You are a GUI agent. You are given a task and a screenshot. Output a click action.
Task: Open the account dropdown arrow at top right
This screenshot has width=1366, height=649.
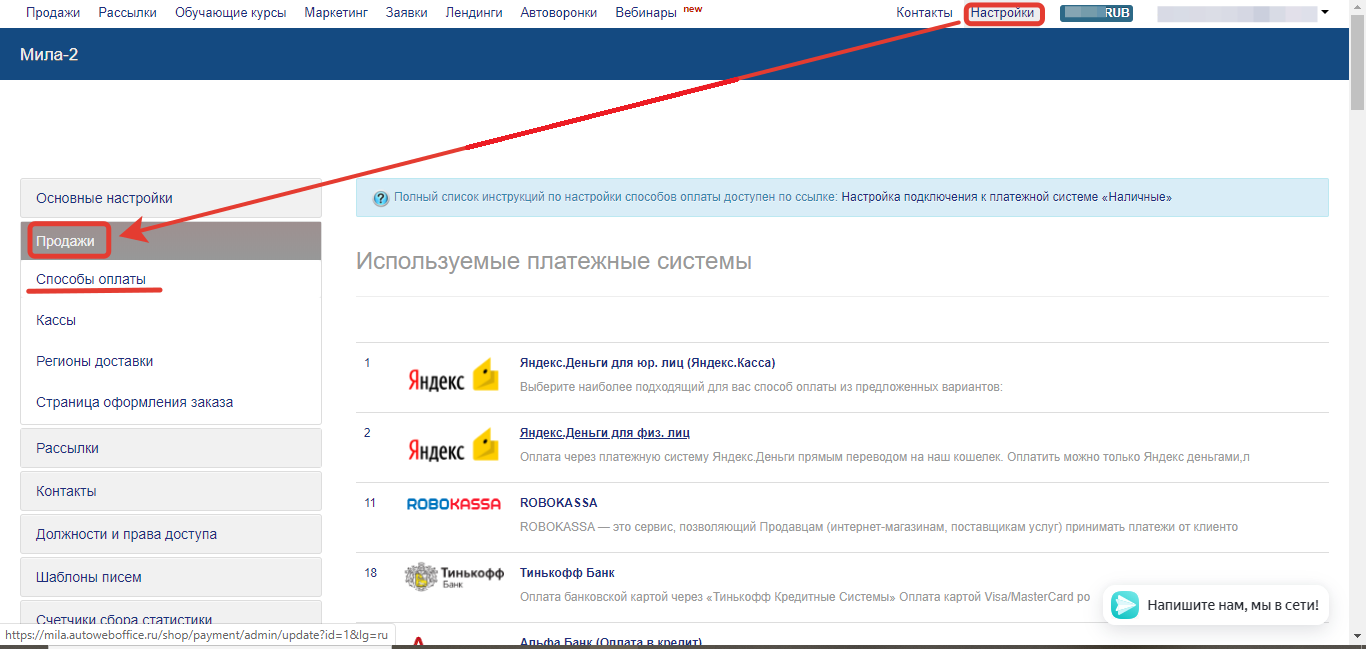click(1325, 13)
